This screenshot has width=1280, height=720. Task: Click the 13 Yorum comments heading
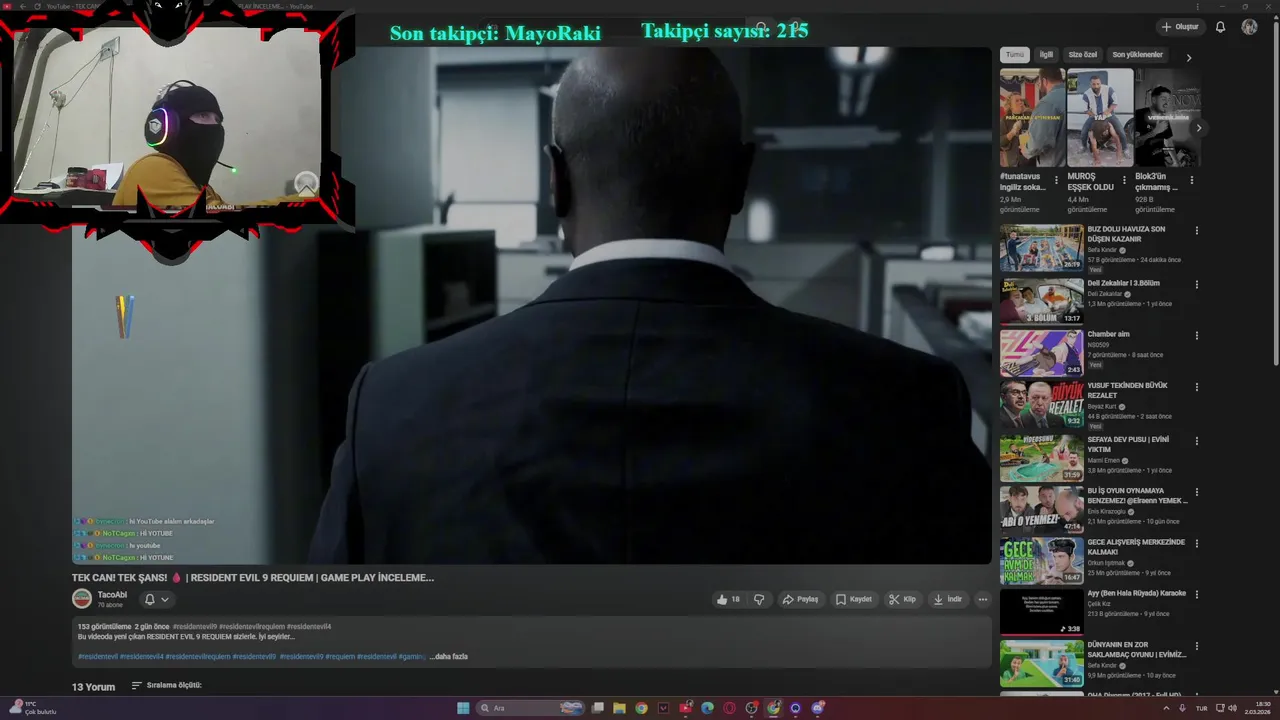(x=93, y=687)
